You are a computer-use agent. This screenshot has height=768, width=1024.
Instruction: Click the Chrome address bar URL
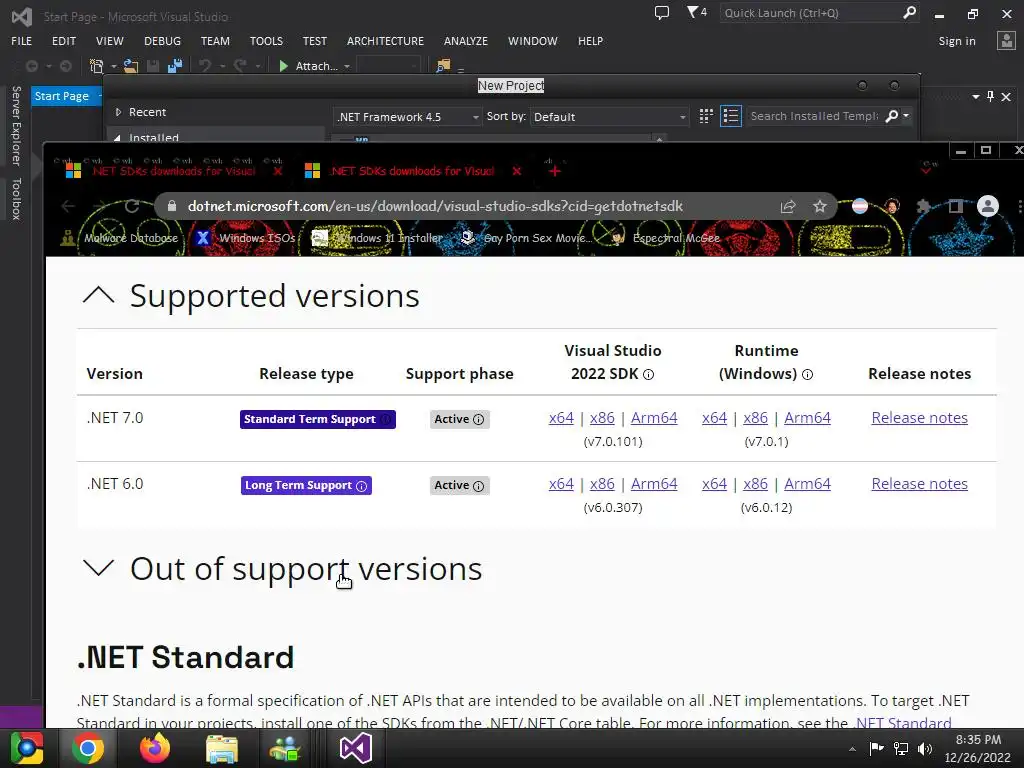435,206
